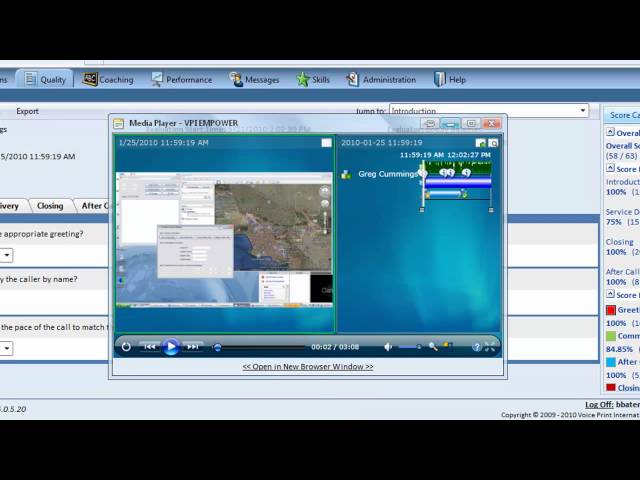The height and width of the screenshot is (480, 640).
Task: Click the 84.85% score value
Action: [619, 349]
